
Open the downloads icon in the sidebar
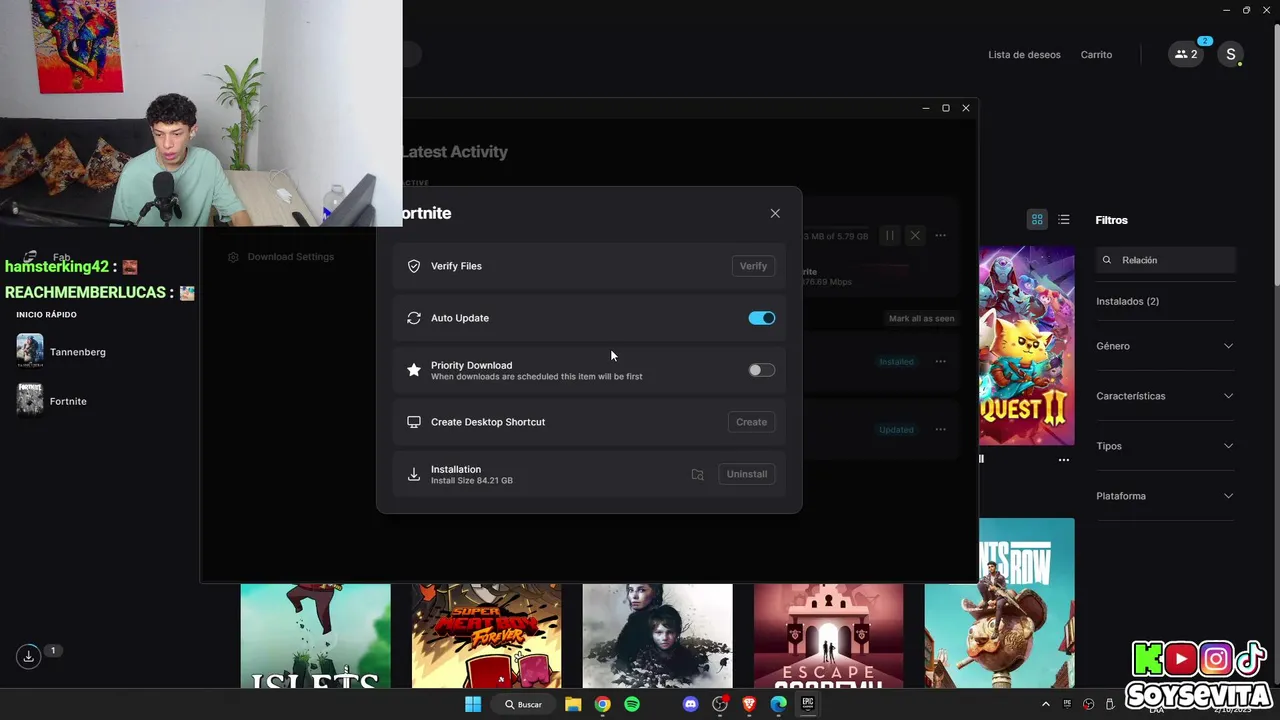[x=28, y=656]
